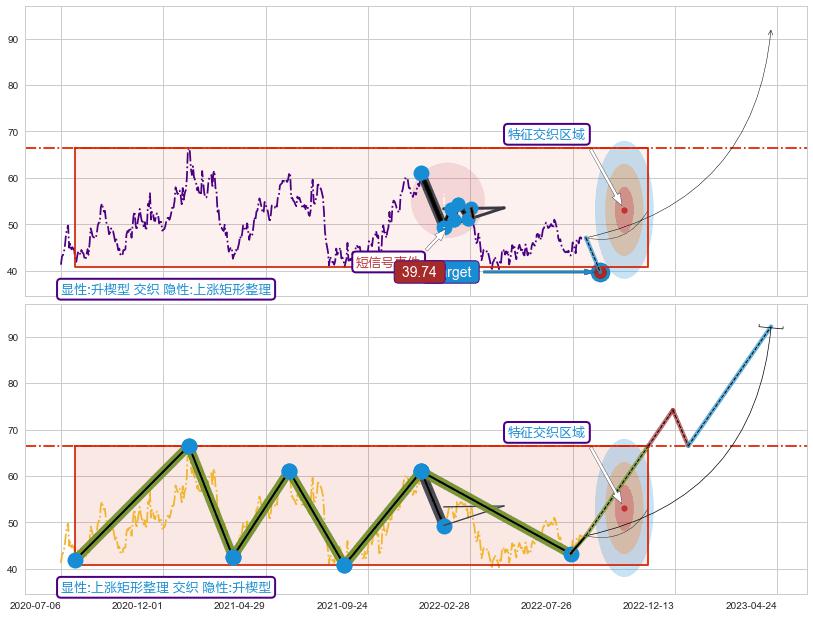This screenshot has width=813, height=617.
Task: Click red center dot of top chart ellipse
Action: pos(624,210)
